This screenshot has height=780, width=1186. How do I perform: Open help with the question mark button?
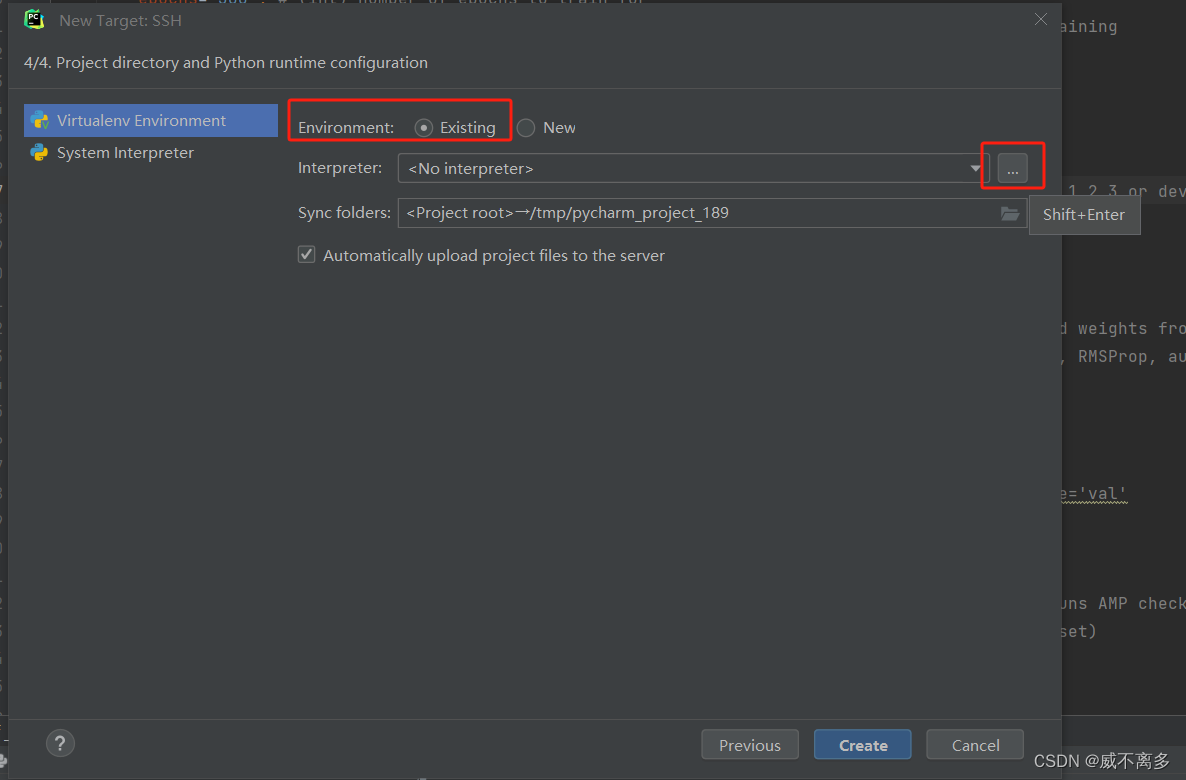[x=61, y=743]
